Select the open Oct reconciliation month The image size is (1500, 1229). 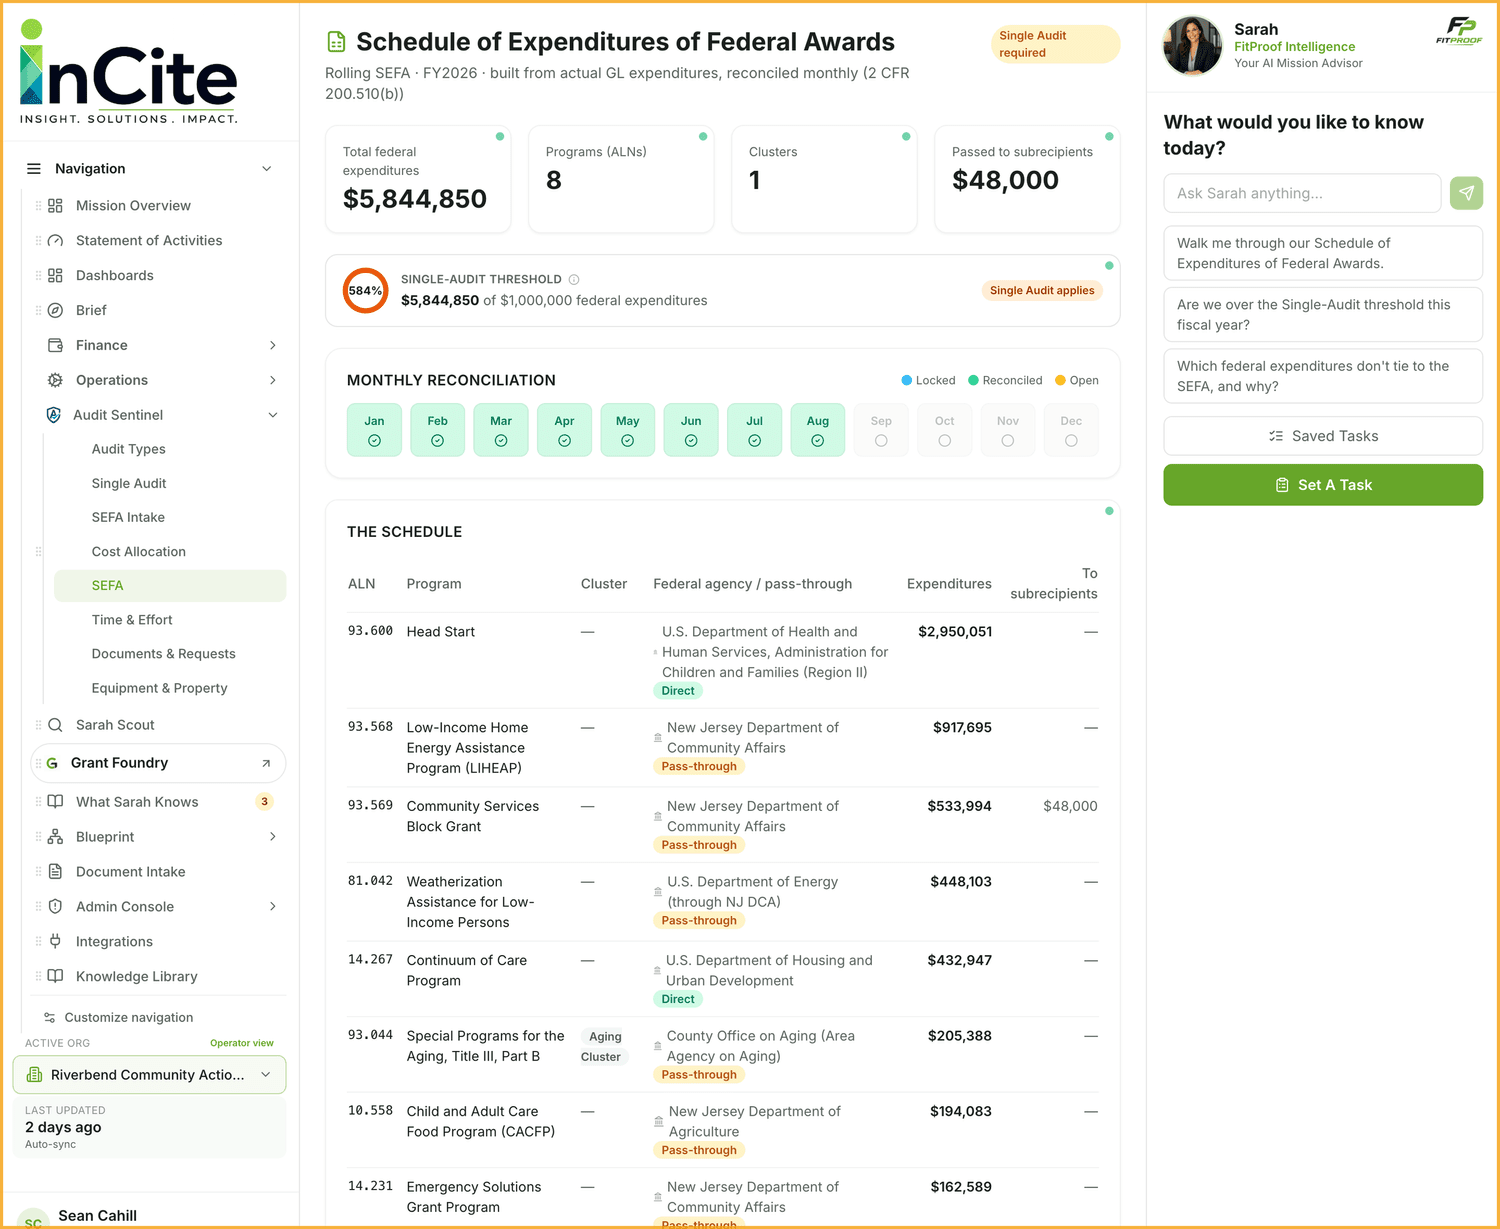tap(945, 430)
